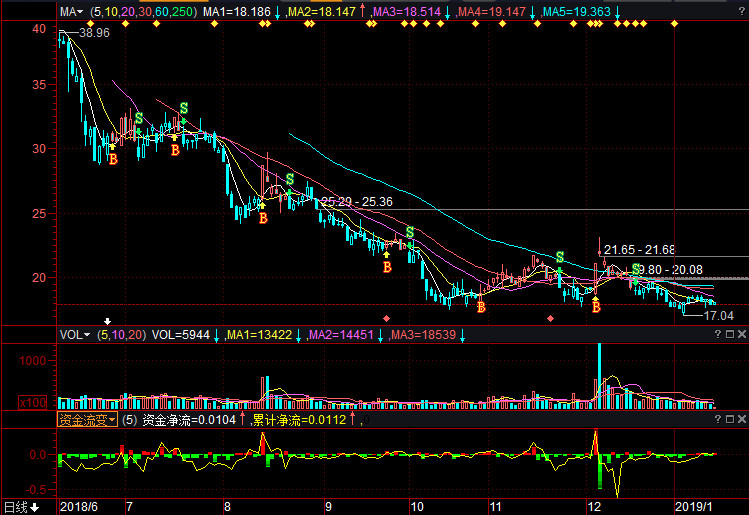Click the 2018/6 date on timeline
The width and height of the screenshot is (749, 515).
78,507
